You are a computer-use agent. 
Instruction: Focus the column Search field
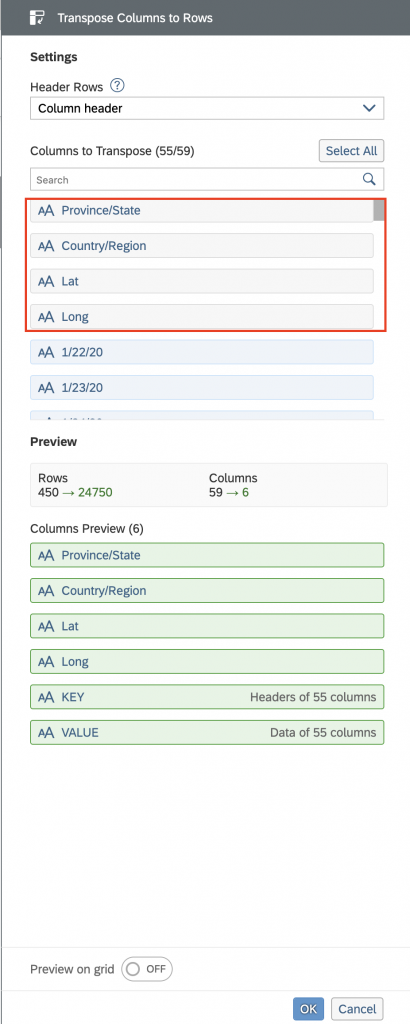click(196, 179)
